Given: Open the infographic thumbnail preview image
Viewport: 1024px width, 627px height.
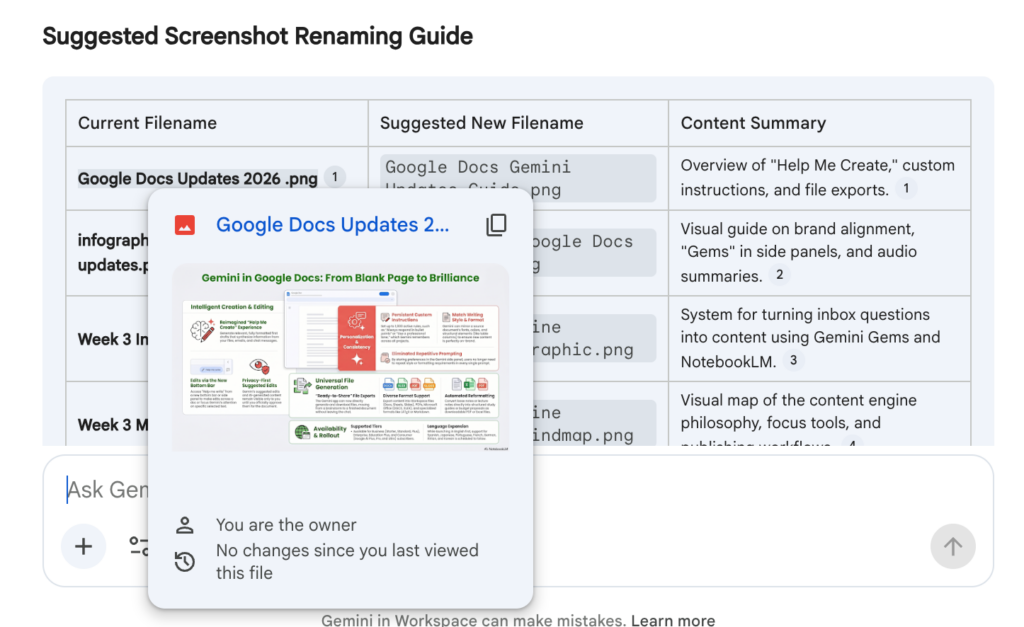Looking at the screenshot, I should click(340, 358).
